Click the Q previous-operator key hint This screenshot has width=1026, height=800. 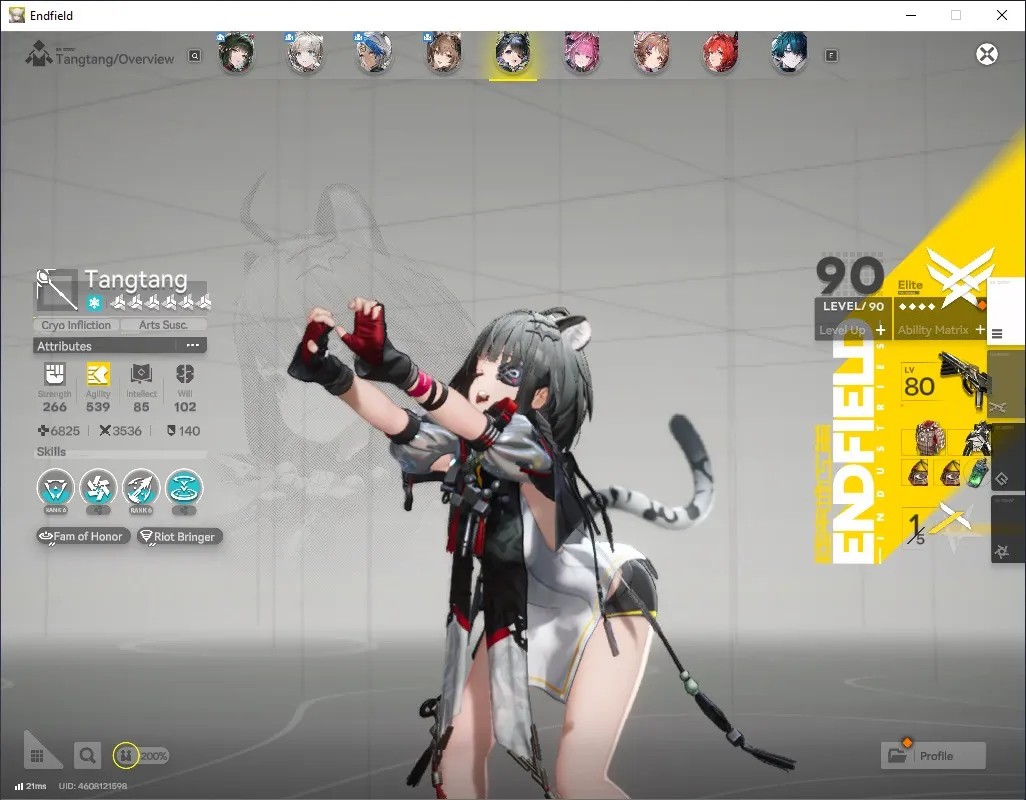coord(194,56)
